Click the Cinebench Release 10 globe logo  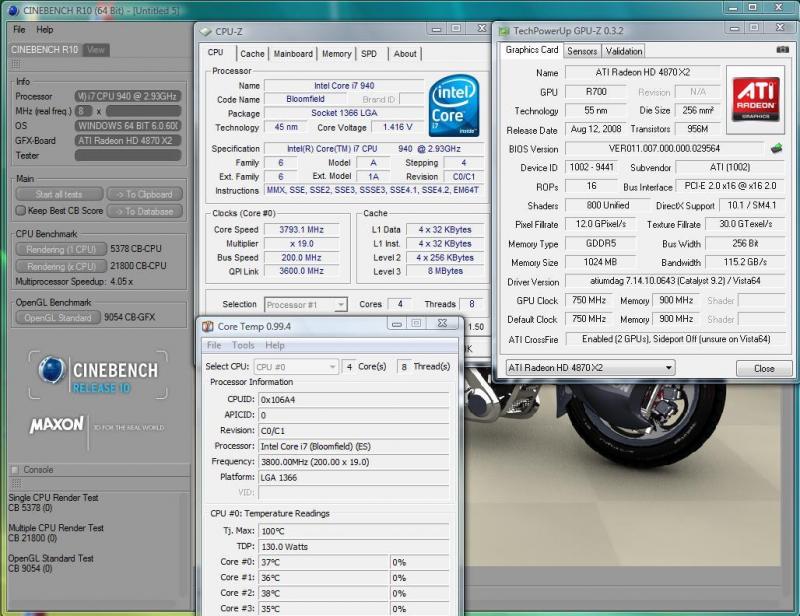52,369
